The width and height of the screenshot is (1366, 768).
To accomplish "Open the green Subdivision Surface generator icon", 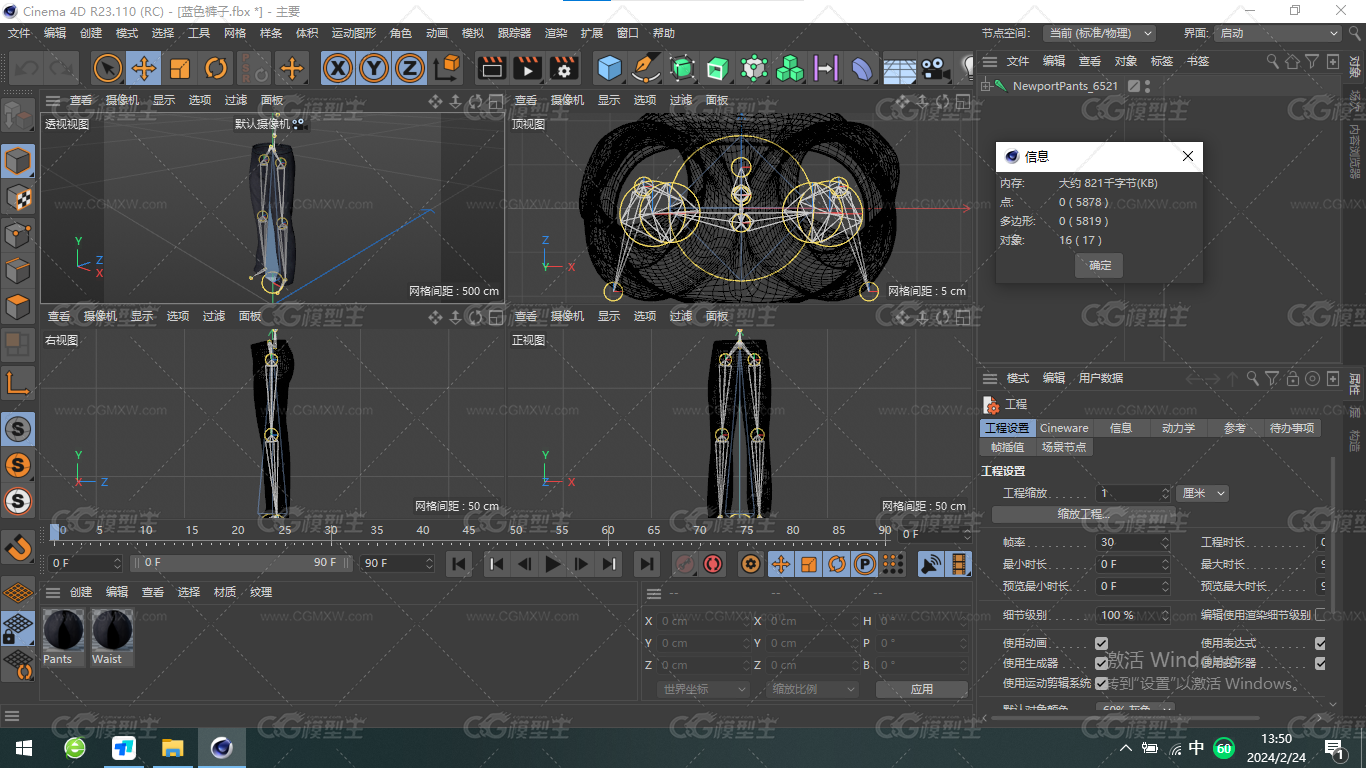I will 682,68.
